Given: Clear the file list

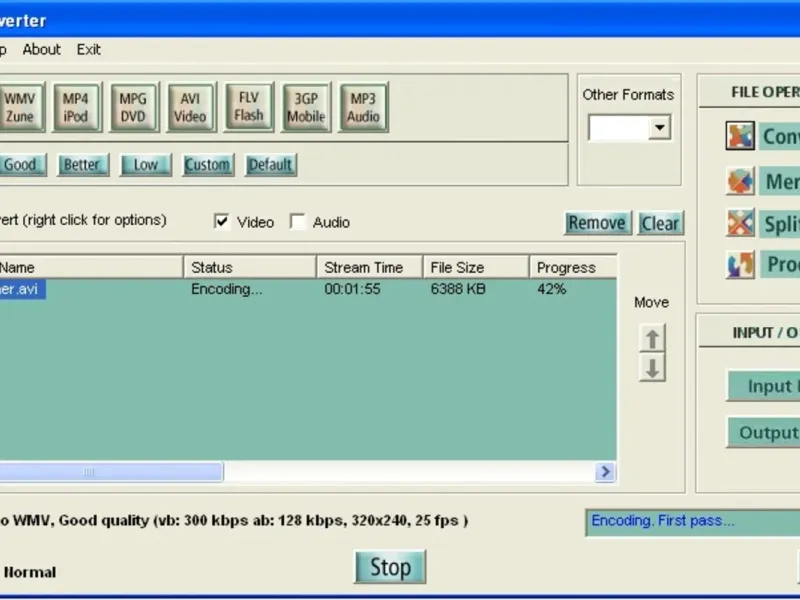Looking at the screenshot, I should click(660, 223).
